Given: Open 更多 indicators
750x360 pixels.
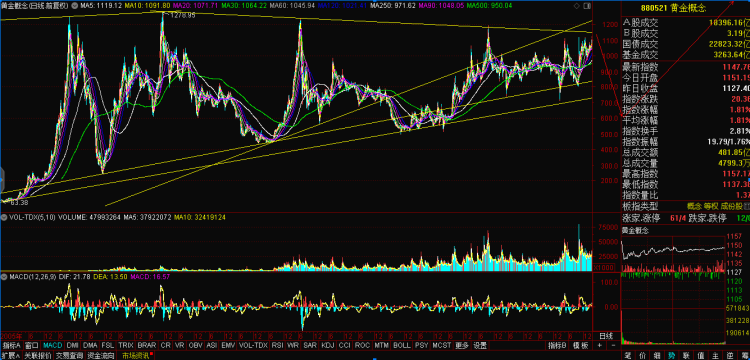Looking at the screenshot, I should pos(462,345).
